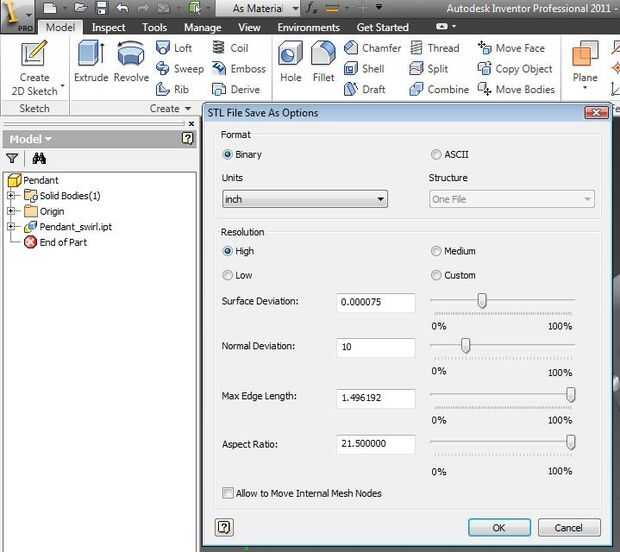Click the Plane work feature tool
This screenshot has width=620, height=552.
pyautogui.click(x=585, y=63)
